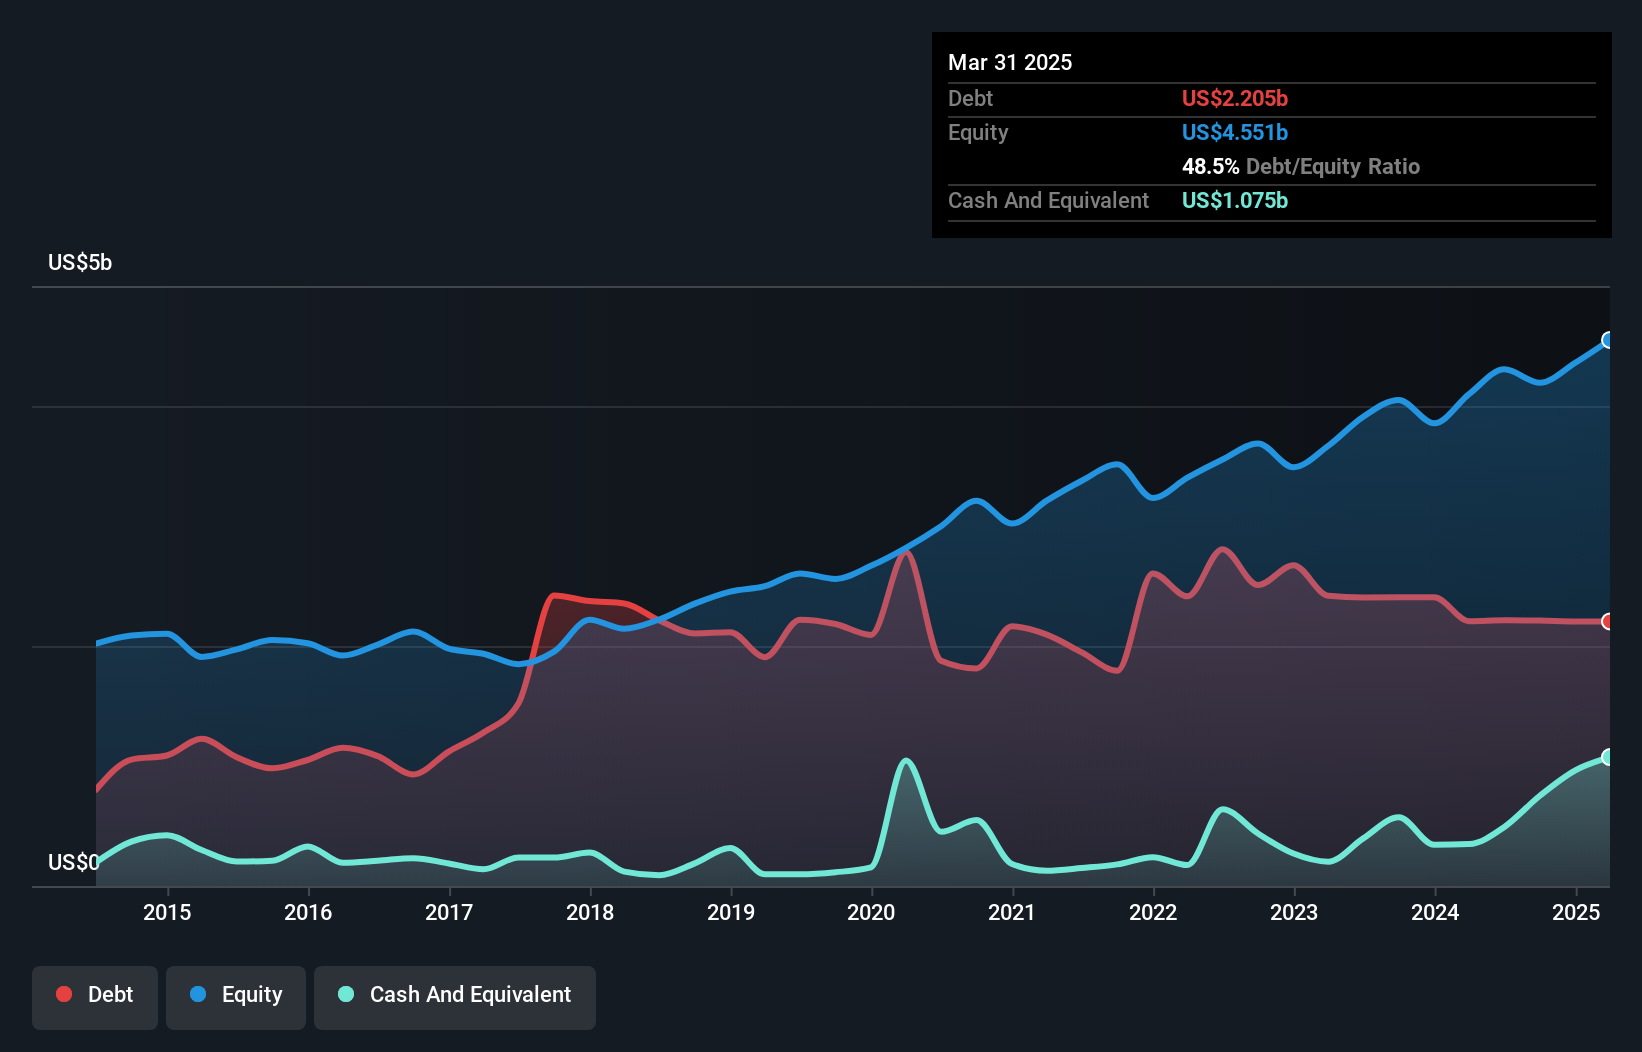This screenshot has width=1642, height=1052.
Task: Toggle Cash And Equivalent legend button
Action: [x=455, y=997]
